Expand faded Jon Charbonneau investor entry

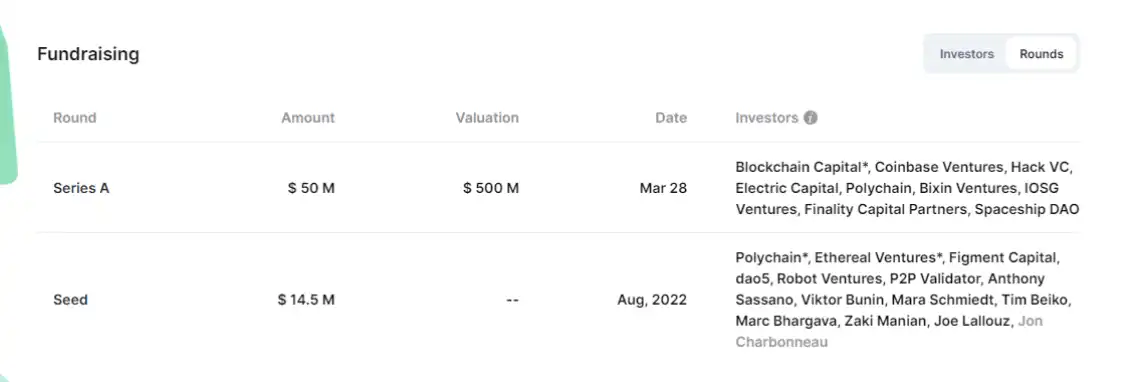(889, 331)
